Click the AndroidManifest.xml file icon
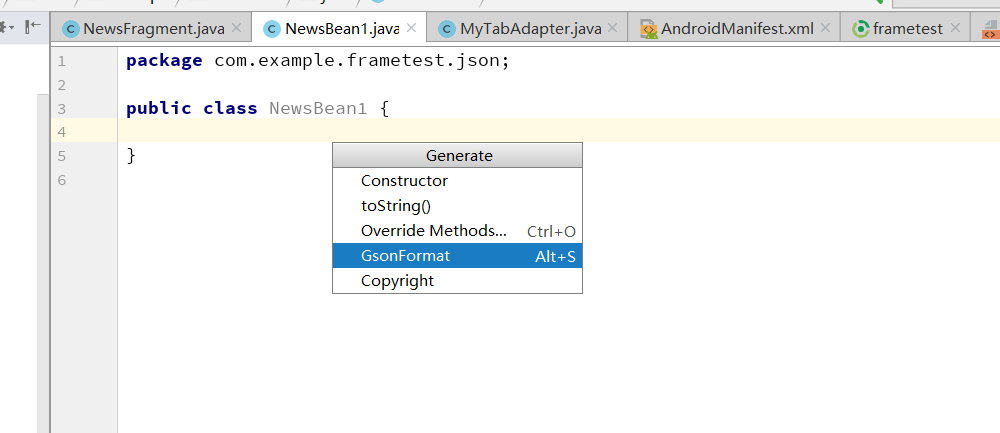 click(649, 29)
